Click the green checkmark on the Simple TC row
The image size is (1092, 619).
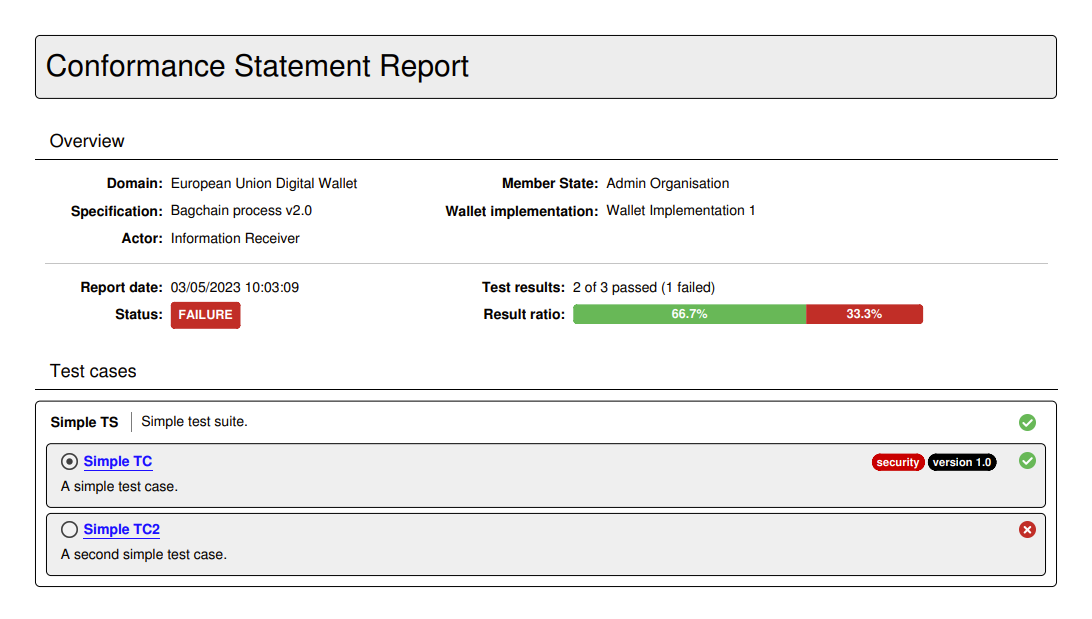[1027, 461]
